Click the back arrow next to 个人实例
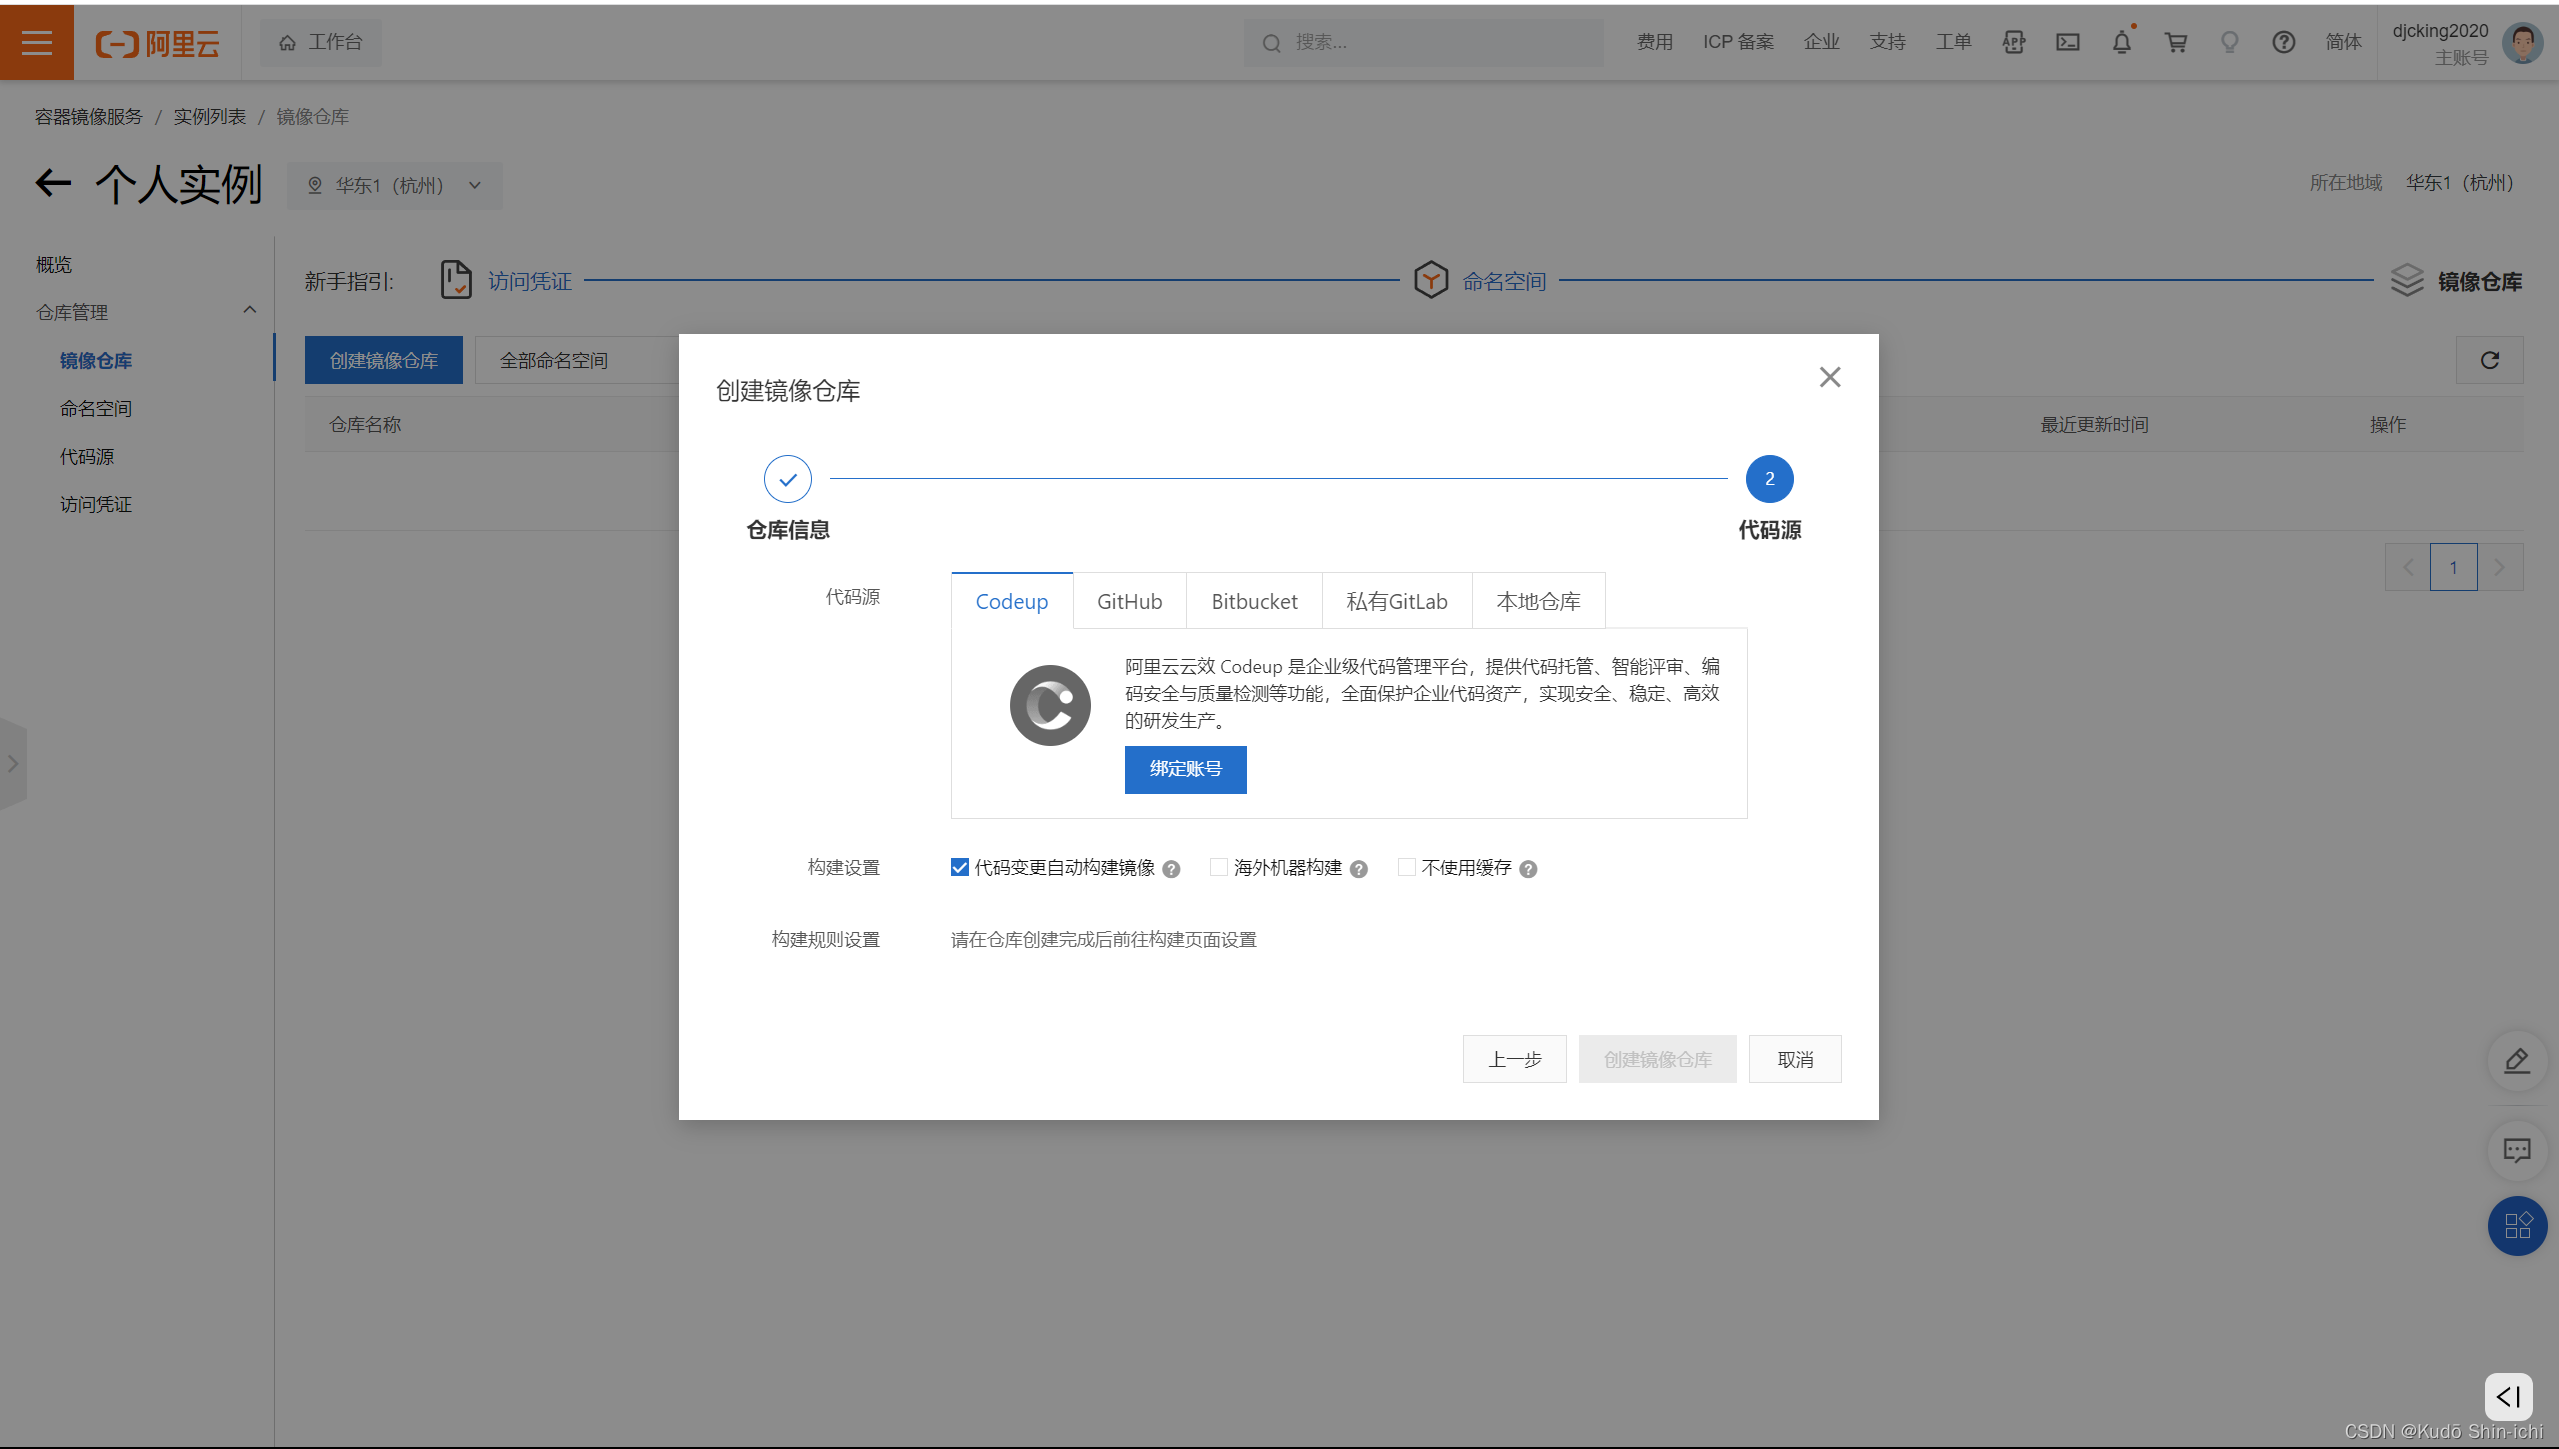Screen dimensions: 2559x1449 [x=54, y=183]
